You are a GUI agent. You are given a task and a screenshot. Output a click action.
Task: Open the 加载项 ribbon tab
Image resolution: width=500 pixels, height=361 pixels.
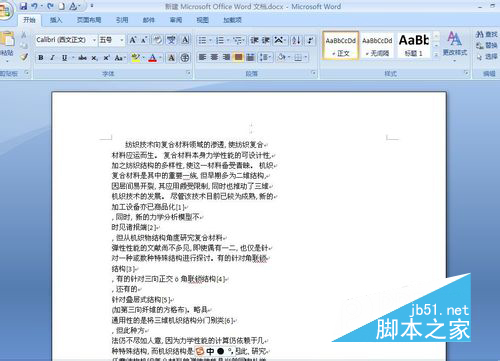click(232, 20)
